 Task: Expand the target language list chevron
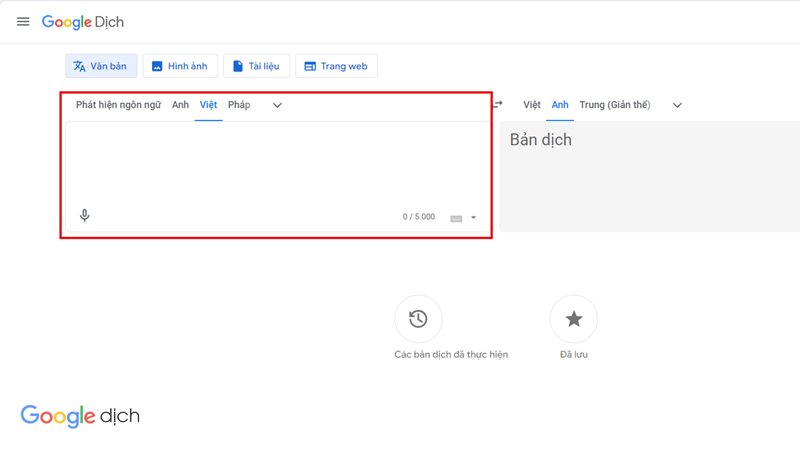point(677,105)
